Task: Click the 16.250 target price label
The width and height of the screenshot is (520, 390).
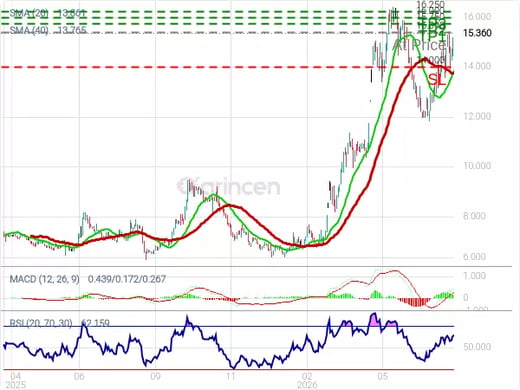Action: [430, 4]
